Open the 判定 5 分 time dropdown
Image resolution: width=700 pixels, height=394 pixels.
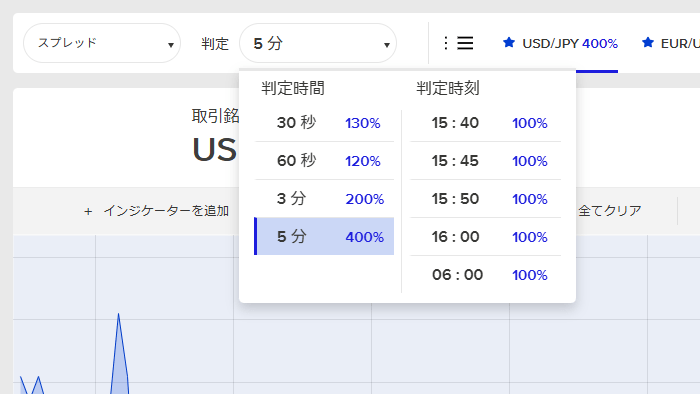pyautogui.click(x=318, y=43)
